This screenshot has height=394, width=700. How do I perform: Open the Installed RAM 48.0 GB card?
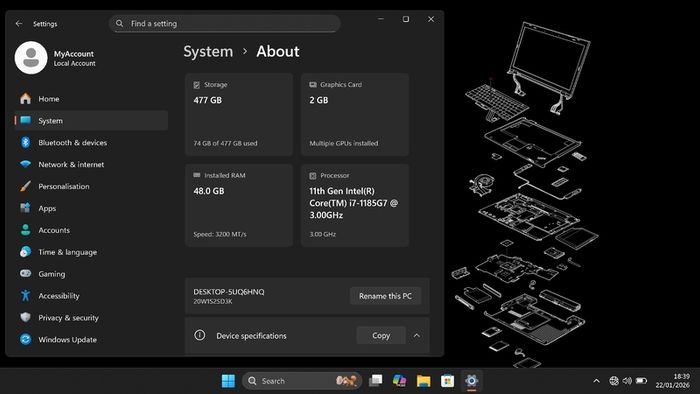(x=239, y=205)
